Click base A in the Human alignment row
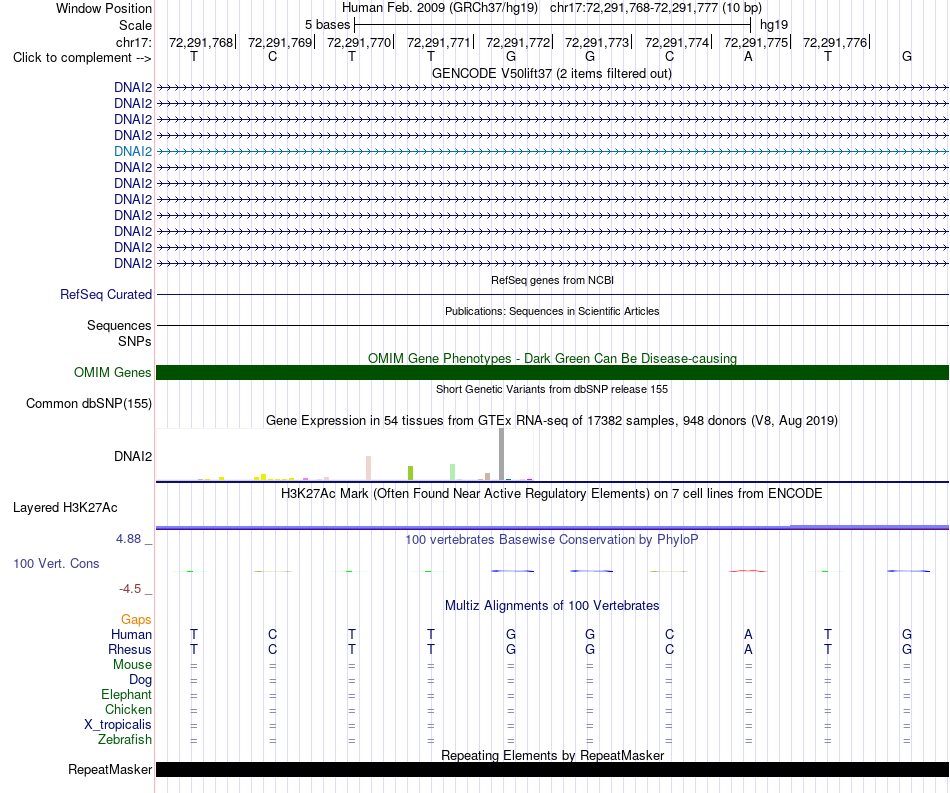Viewport: 950px width, 793px height. pyautogui.click(x=748, y=634)
